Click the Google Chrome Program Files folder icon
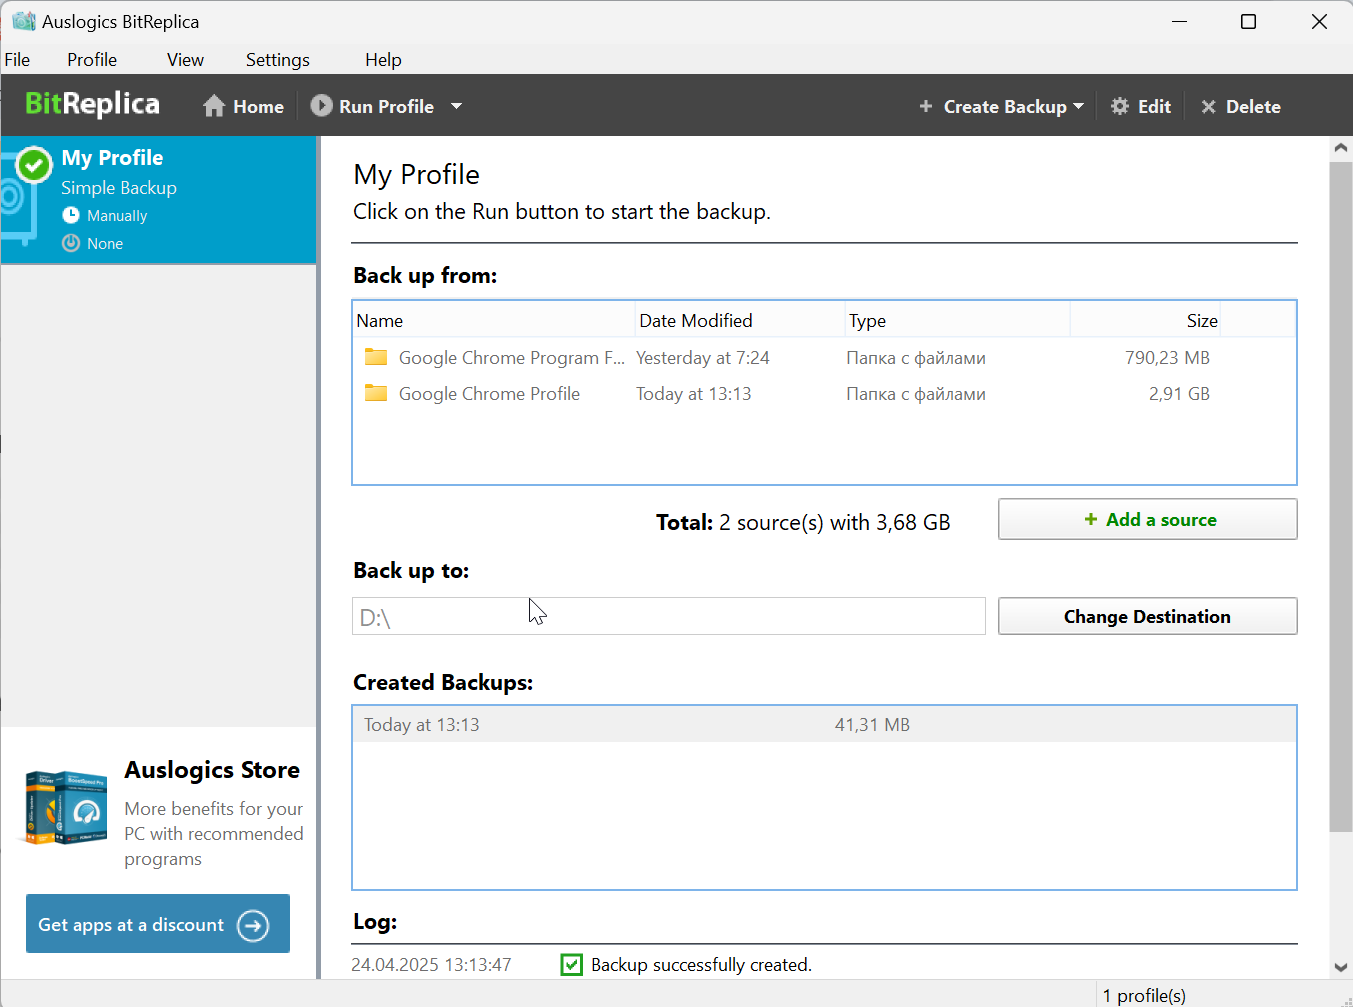The width and height of the screenshot is (1353, 1007). coord(376,357)
